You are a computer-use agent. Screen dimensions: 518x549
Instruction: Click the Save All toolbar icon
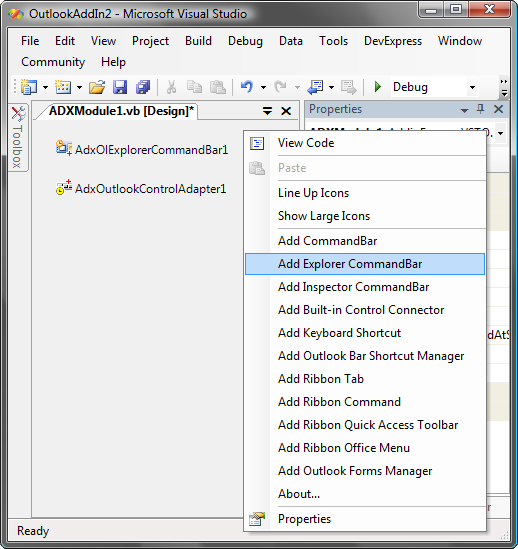coord(143,87)
